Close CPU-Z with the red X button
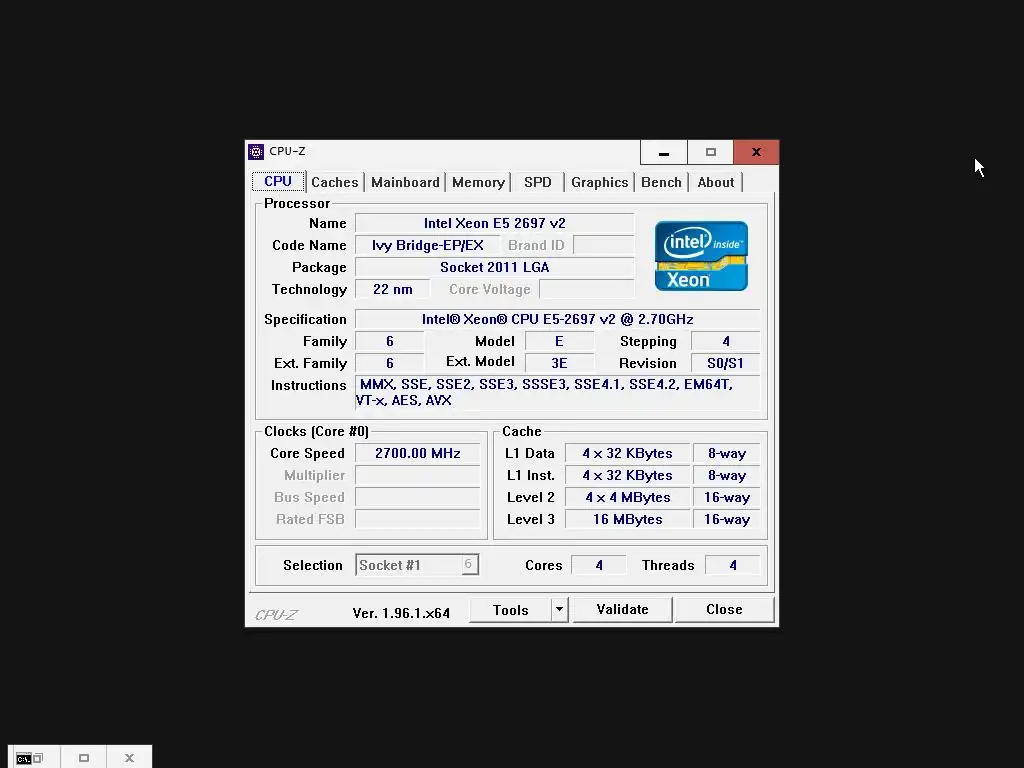 coord(756,152)
